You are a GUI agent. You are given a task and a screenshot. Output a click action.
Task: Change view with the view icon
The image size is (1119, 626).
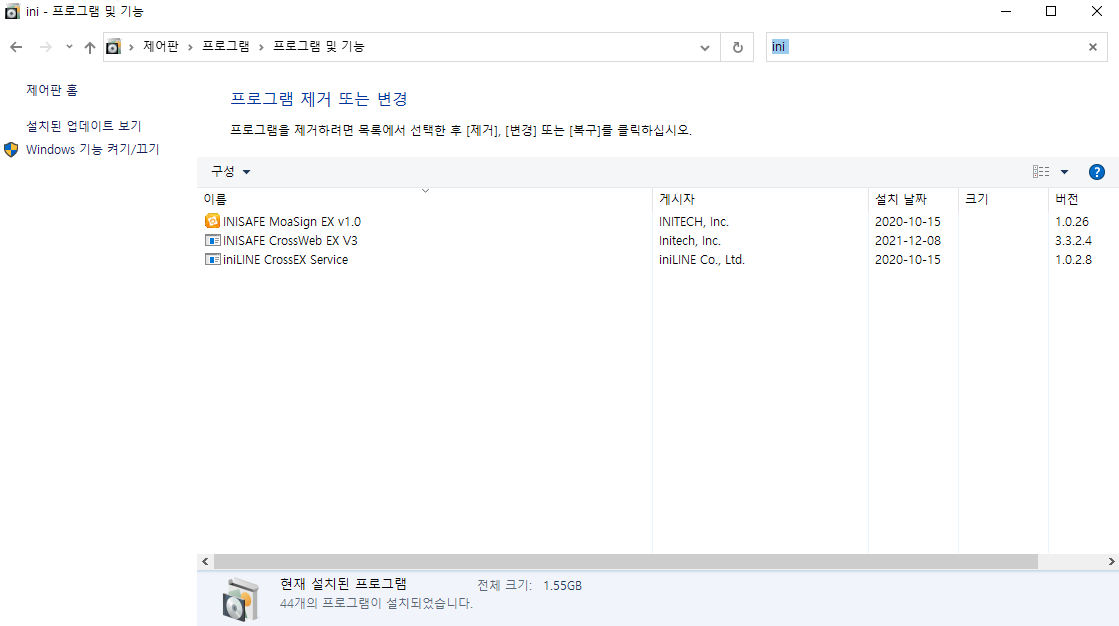pyautogui.click(x=1040, y=171)
